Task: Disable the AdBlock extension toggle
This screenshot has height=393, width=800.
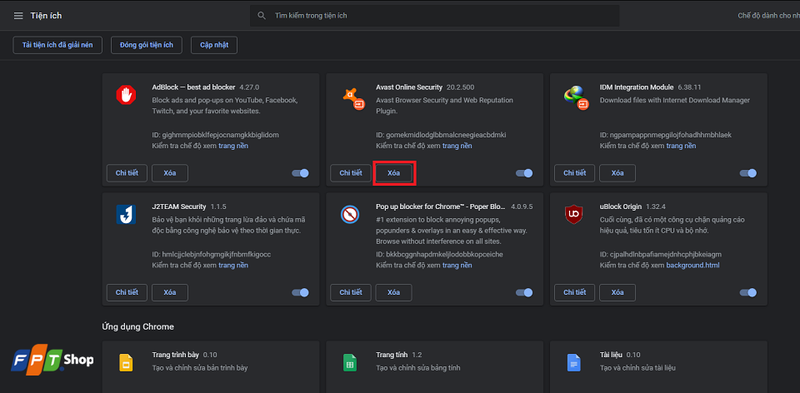Action: tap(301, 173)
